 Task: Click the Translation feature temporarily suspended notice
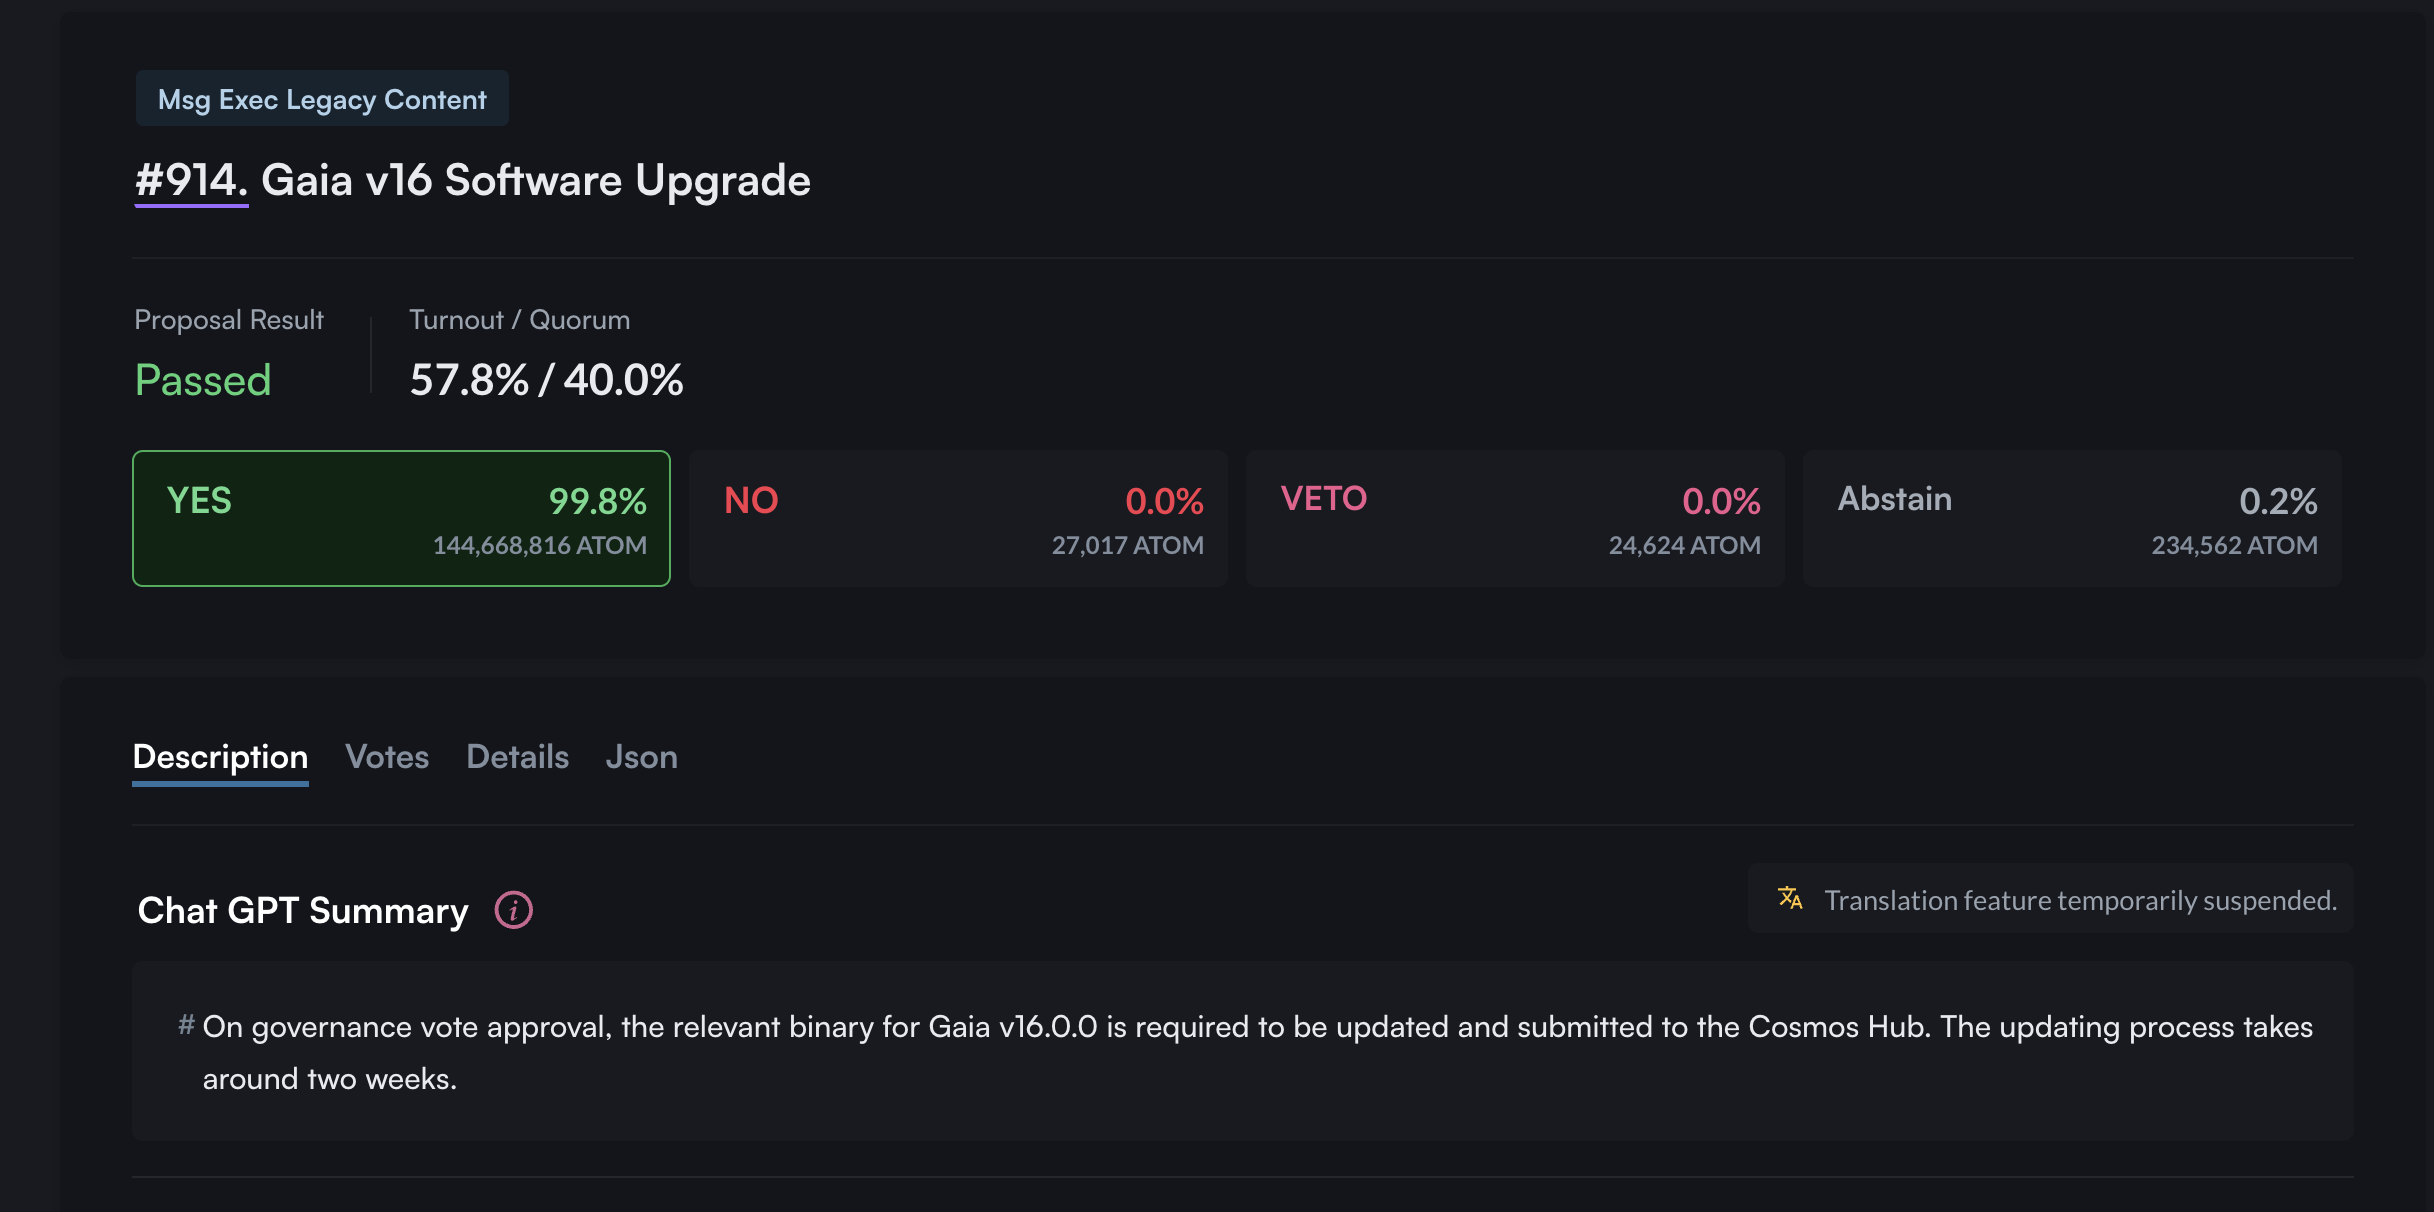click(x=2080, y=900)
